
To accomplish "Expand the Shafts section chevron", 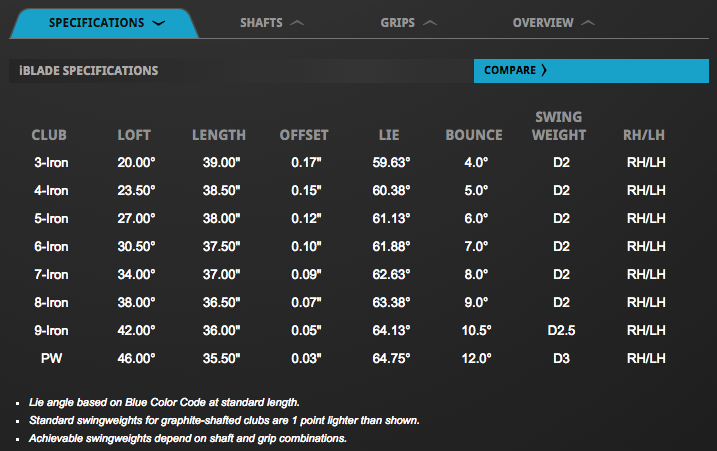I will click(x=297, y=23).
